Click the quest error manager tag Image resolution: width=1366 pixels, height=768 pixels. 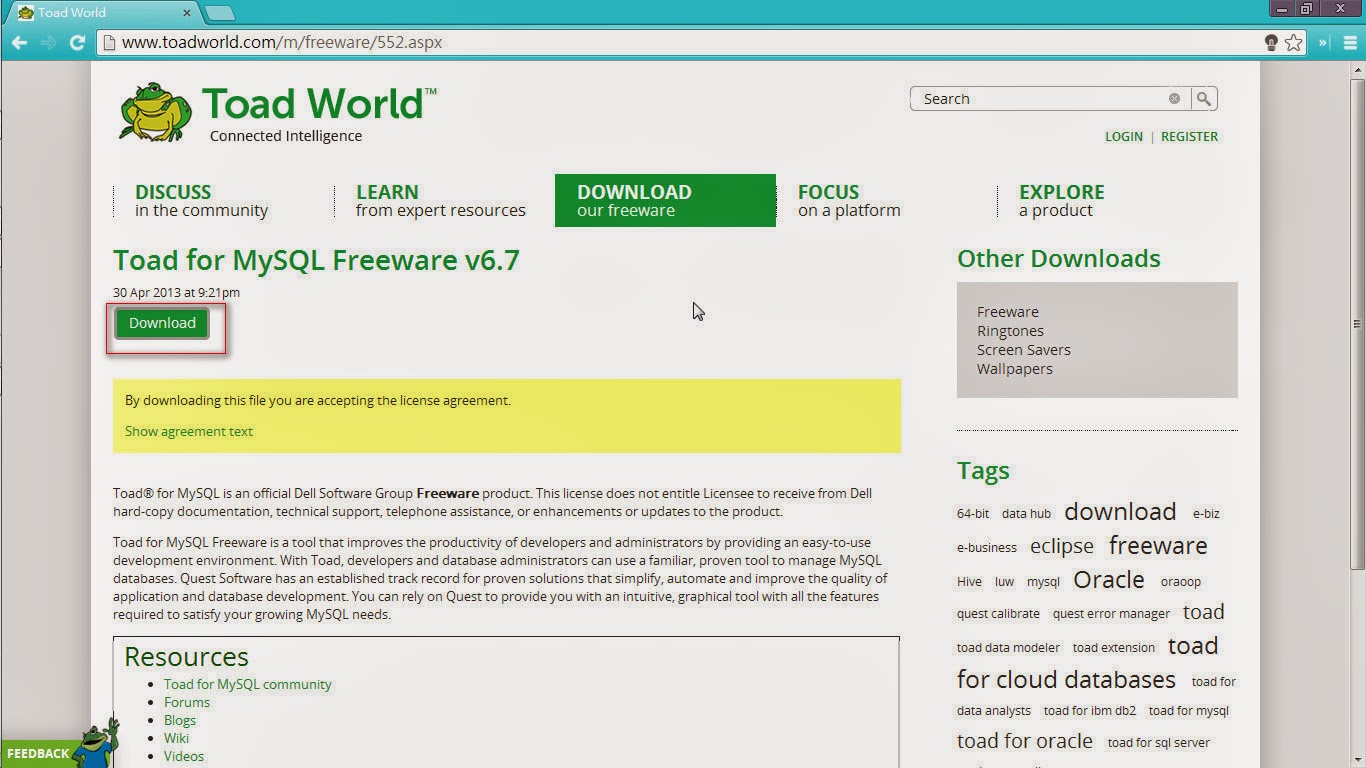pyautogui.click(x=1111, y=614)
